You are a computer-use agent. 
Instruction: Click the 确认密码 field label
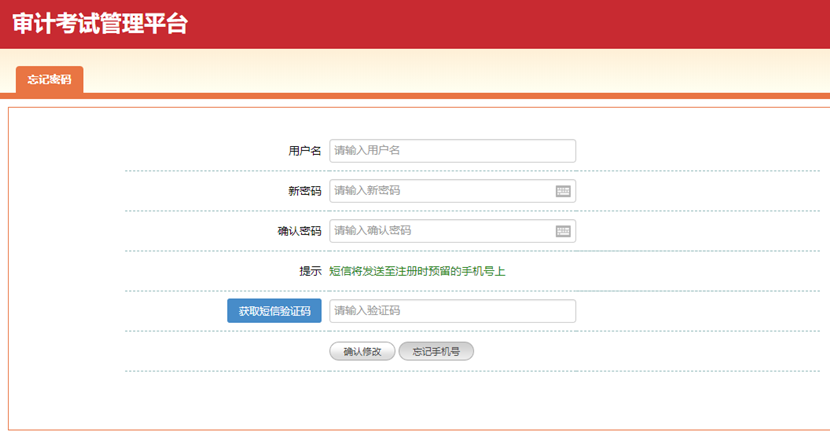coord(299,231)
